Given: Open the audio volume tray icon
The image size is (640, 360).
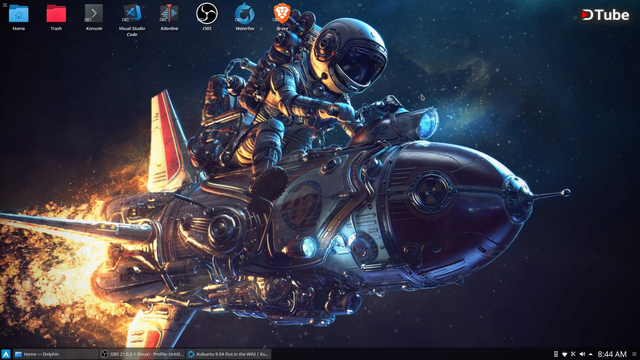Looking at the screenshot, I should pyautogui.click(x=582, y=354).
